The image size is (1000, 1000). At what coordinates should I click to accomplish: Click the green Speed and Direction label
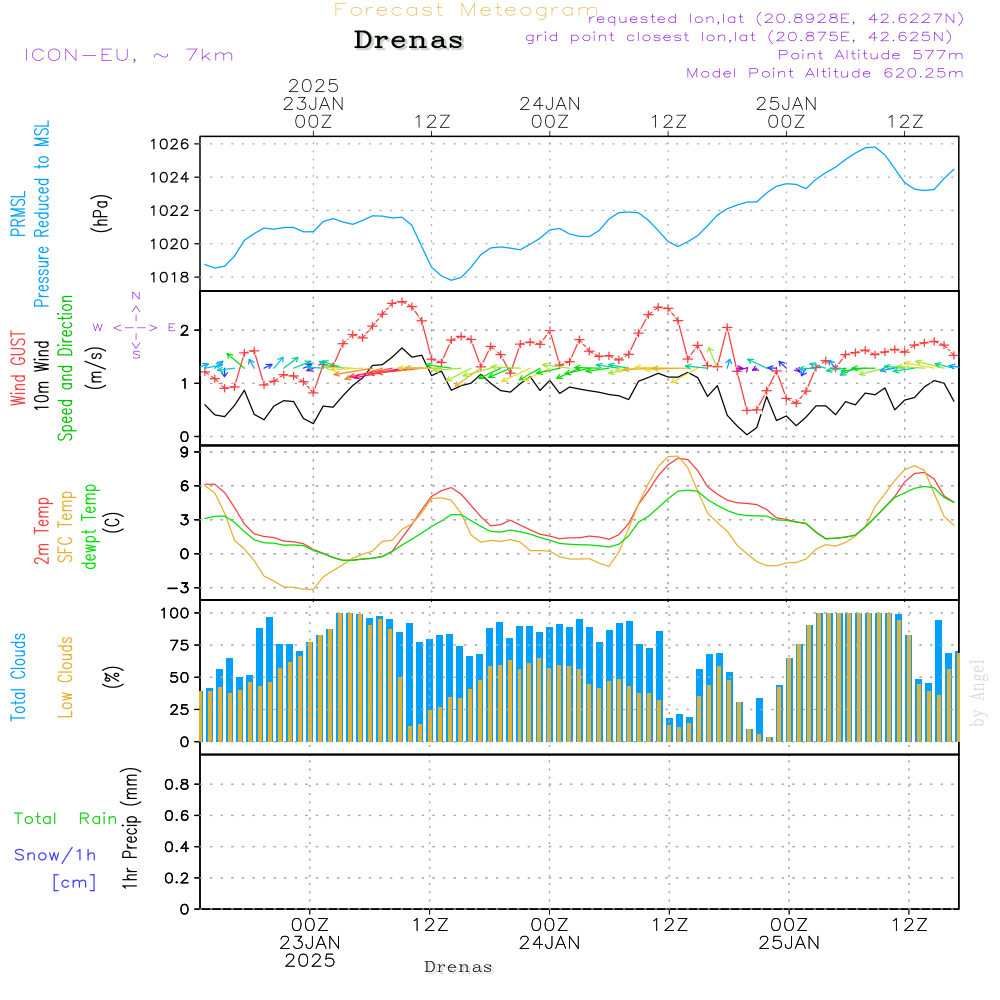[66, 368]
